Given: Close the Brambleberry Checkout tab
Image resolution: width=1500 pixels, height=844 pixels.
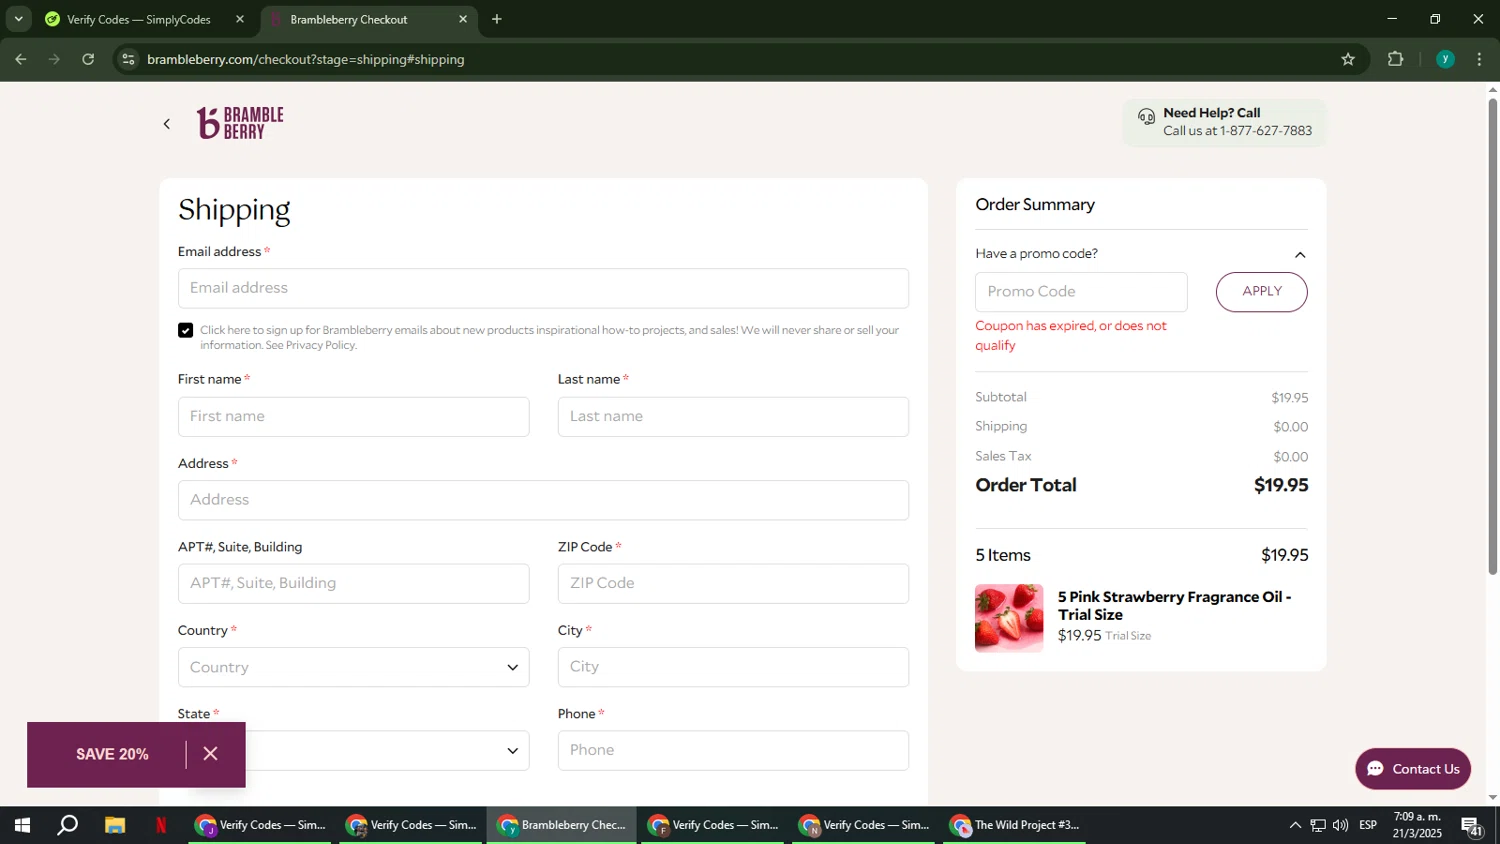Looking at the screenshot, I should (463, 19).
